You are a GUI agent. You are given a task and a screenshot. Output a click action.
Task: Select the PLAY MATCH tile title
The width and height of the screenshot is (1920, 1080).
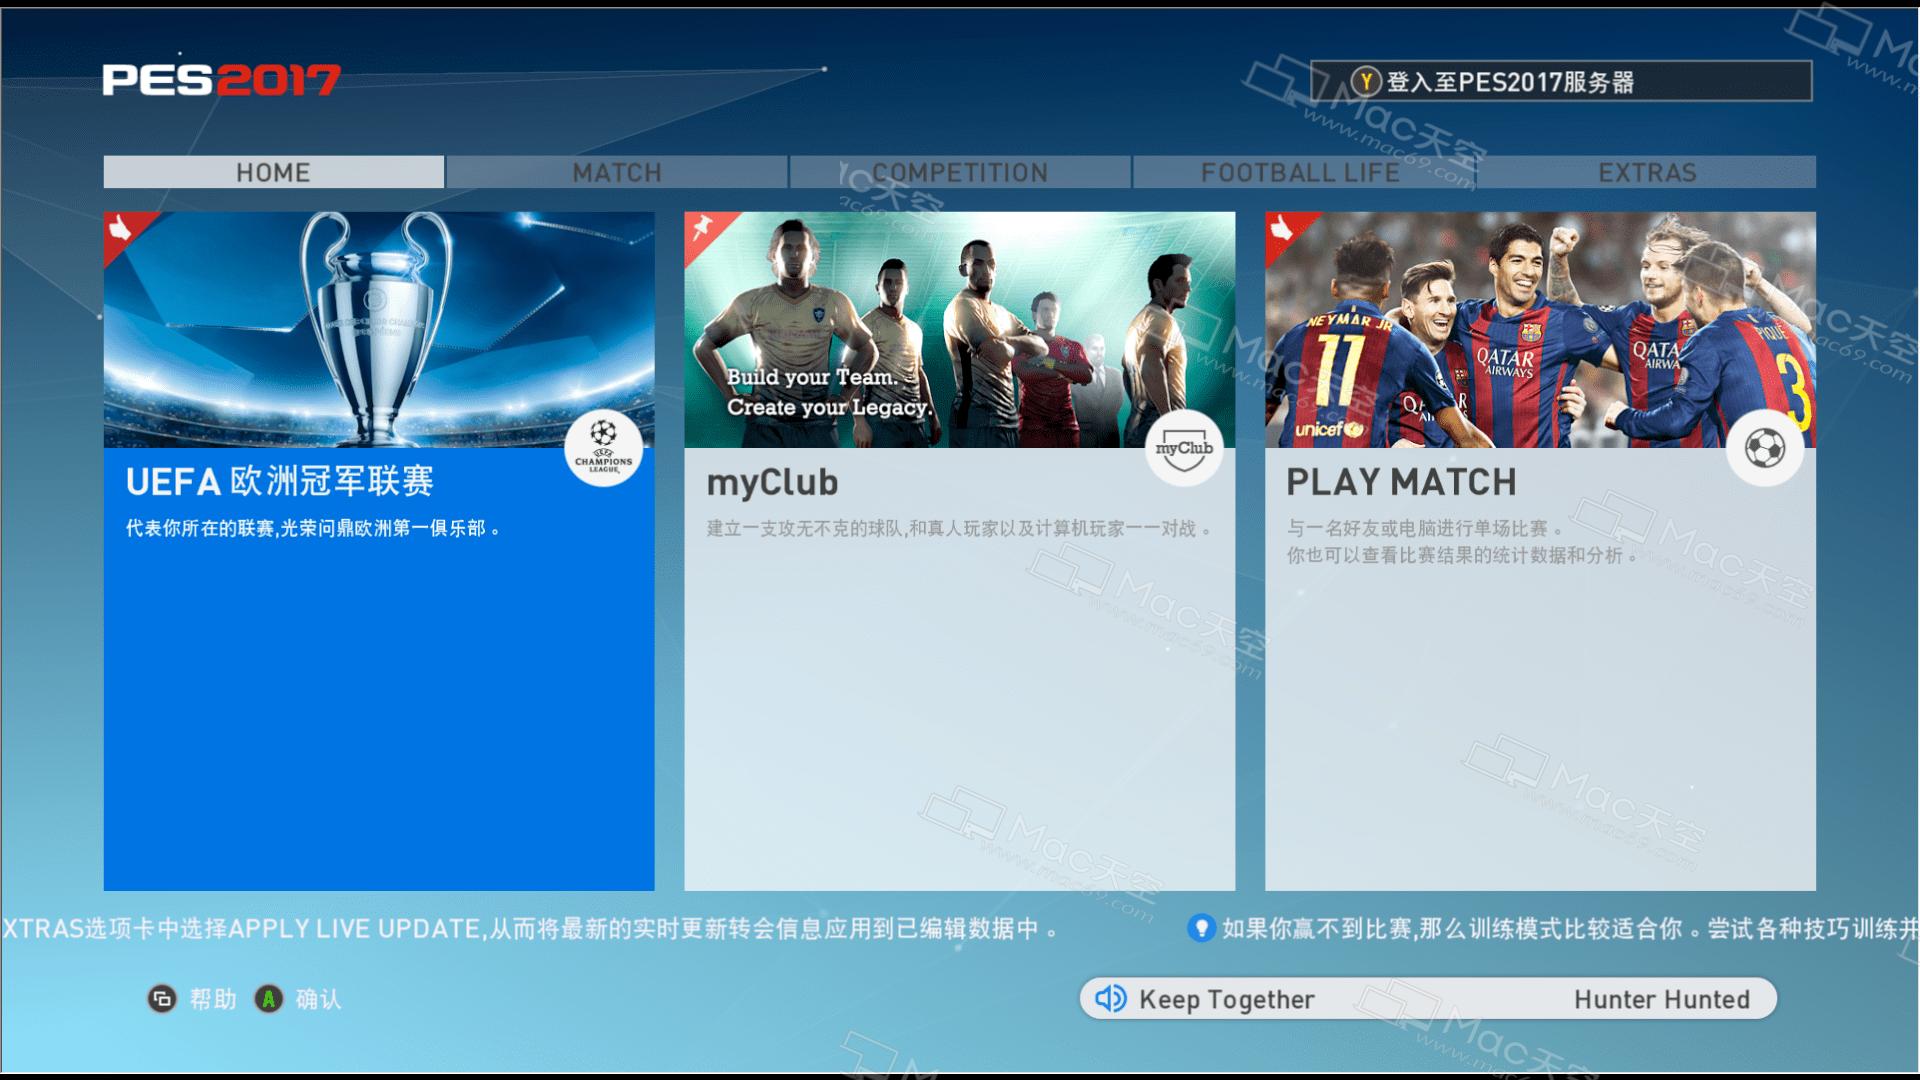pos(1401,483)
